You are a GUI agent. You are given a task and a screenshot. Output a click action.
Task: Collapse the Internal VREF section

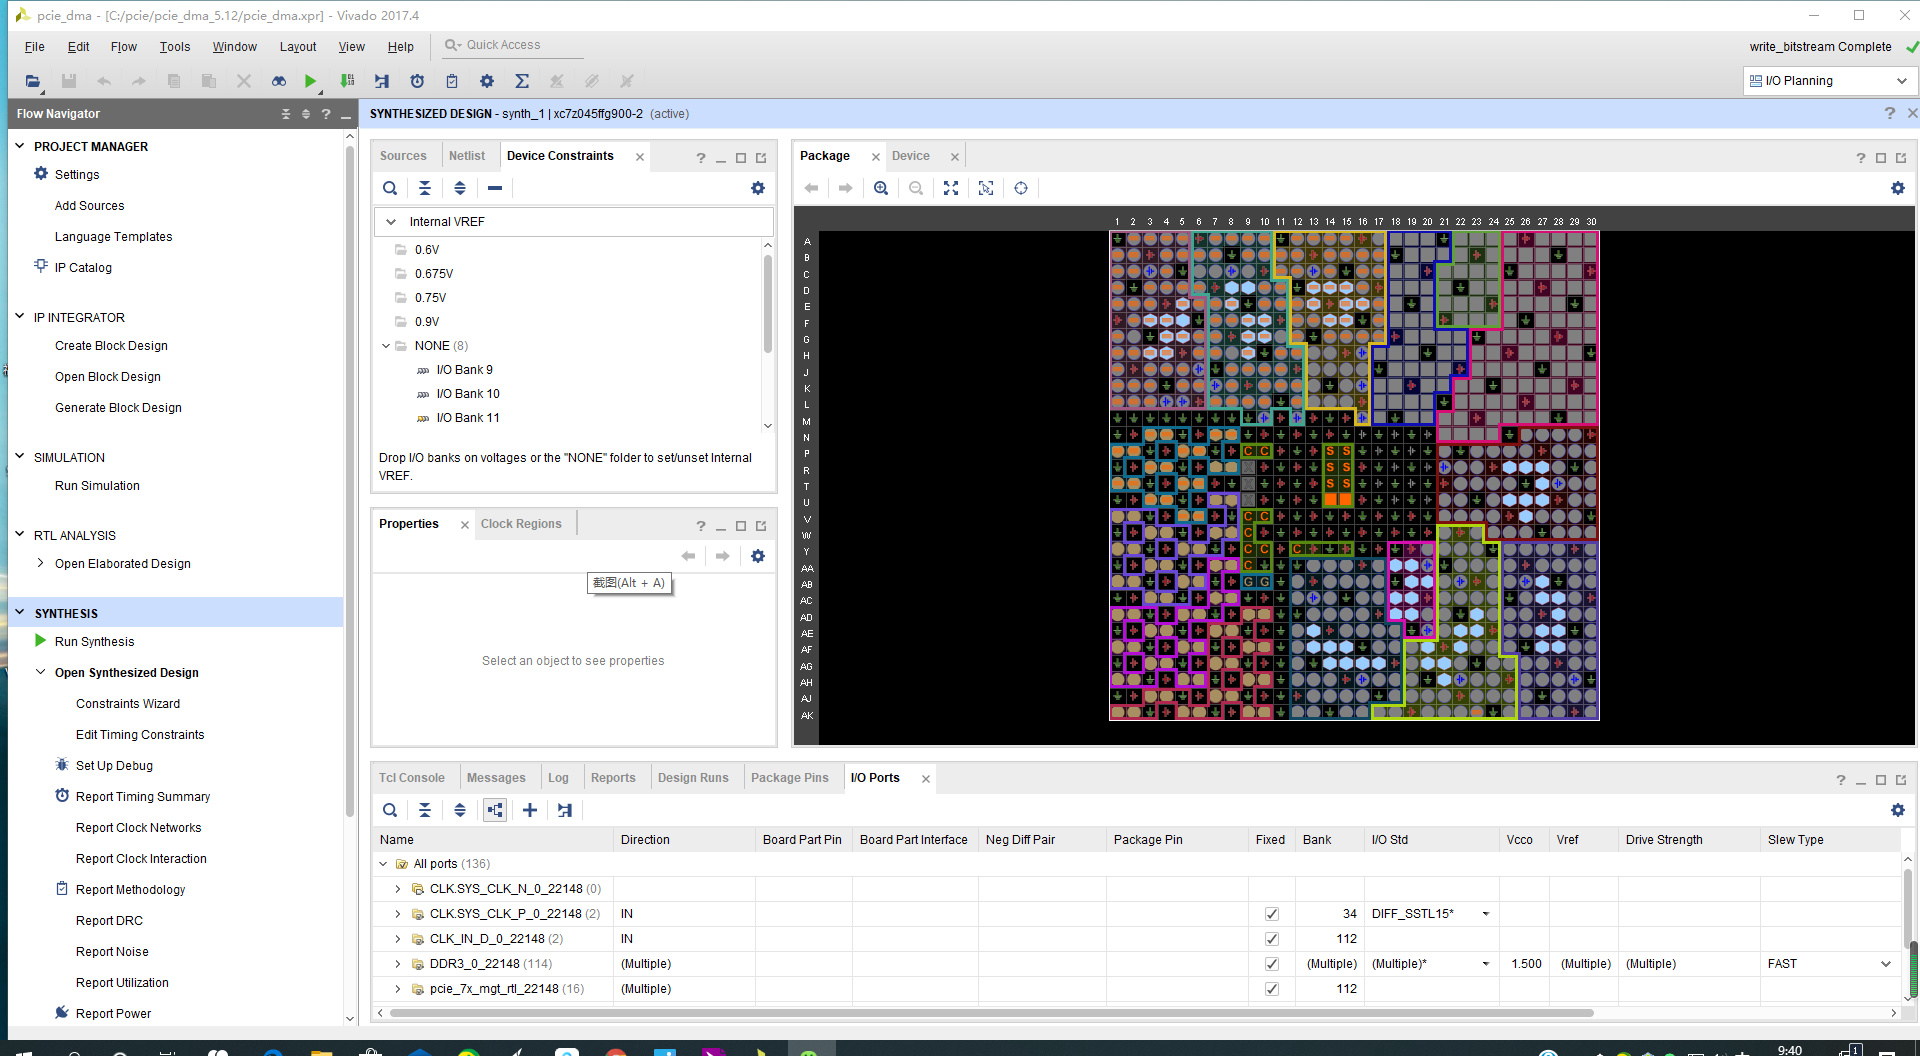[x=391, y=222]
